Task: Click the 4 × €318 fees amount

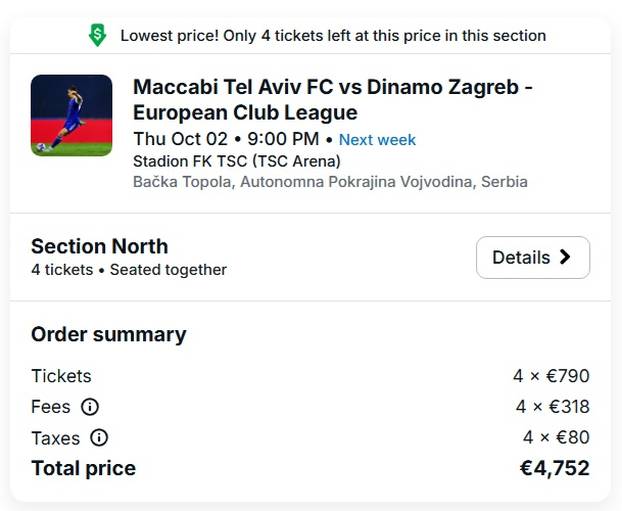Action: [552, 407]
